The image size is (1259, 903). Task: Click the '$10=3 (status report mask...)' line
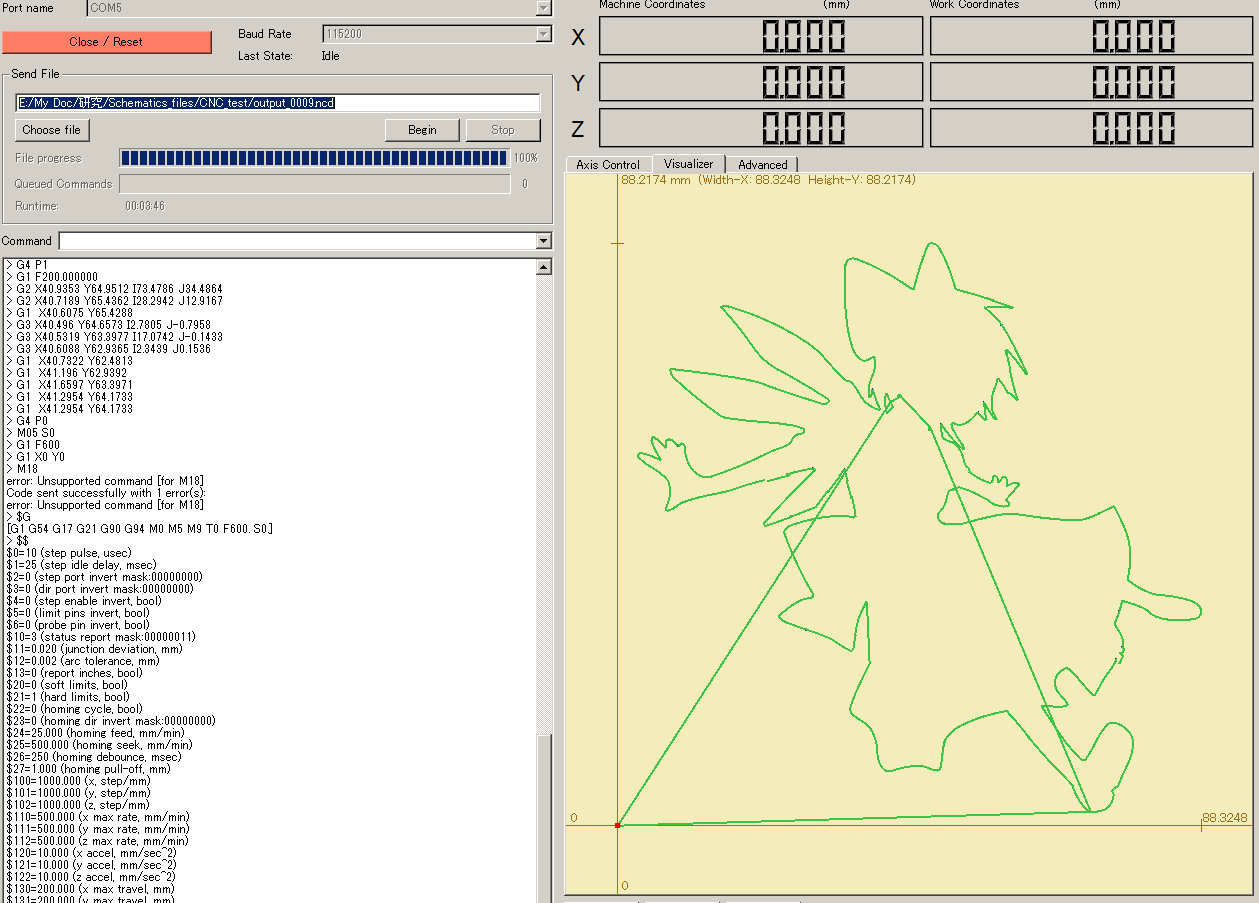(x=101, y=637)
